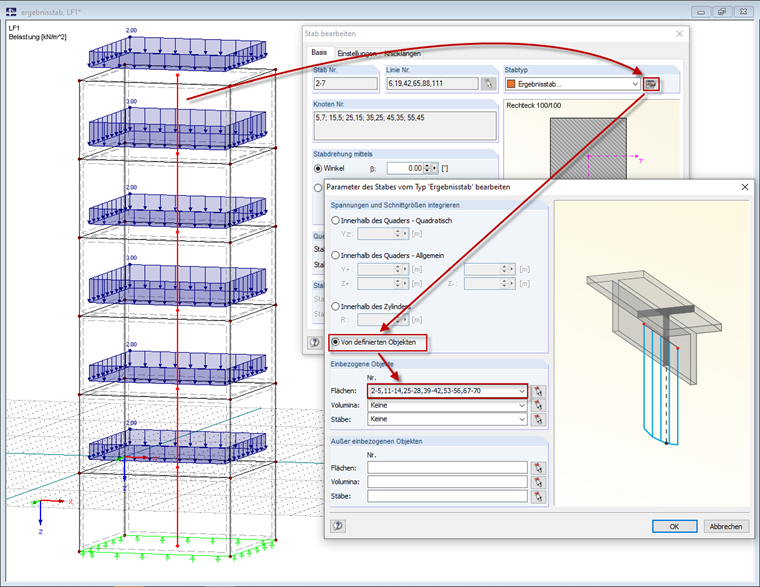Viewport: 760px width, 587px height.
Task: Select Innerhalb des Zylinders option
Action: [335, 306]
